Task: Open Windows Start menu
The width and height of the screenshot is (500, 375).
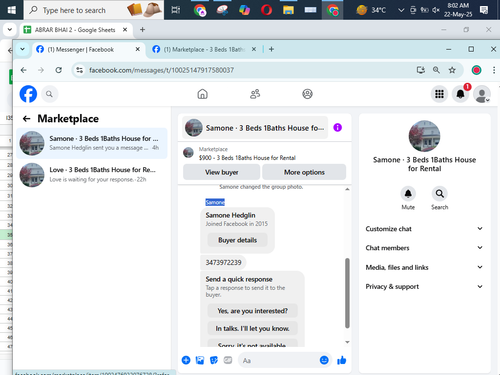Action: pos(12,10)
